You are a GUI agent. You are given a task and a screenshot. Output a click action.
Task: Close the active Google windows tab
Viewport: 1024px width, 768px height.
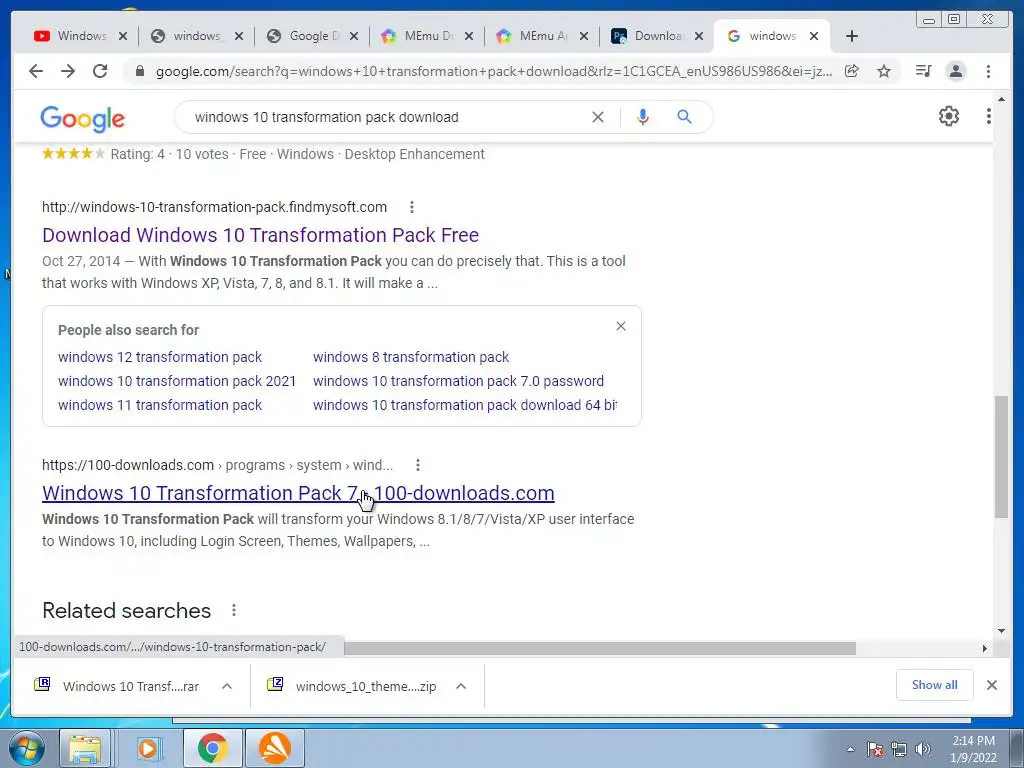point(814,36)
